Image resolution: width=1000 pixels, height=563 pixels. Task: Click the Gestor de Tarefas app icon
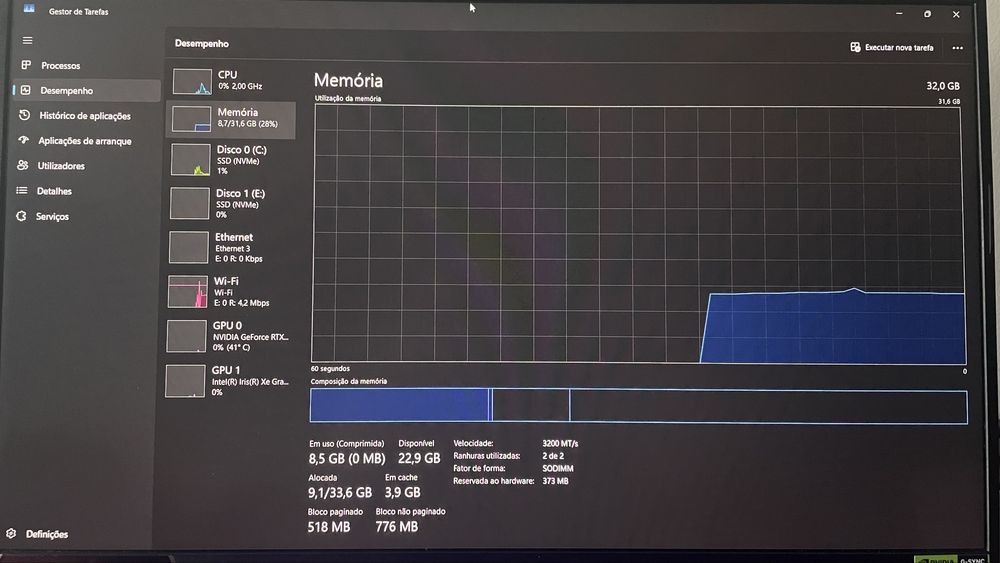[x=29, y=9]
